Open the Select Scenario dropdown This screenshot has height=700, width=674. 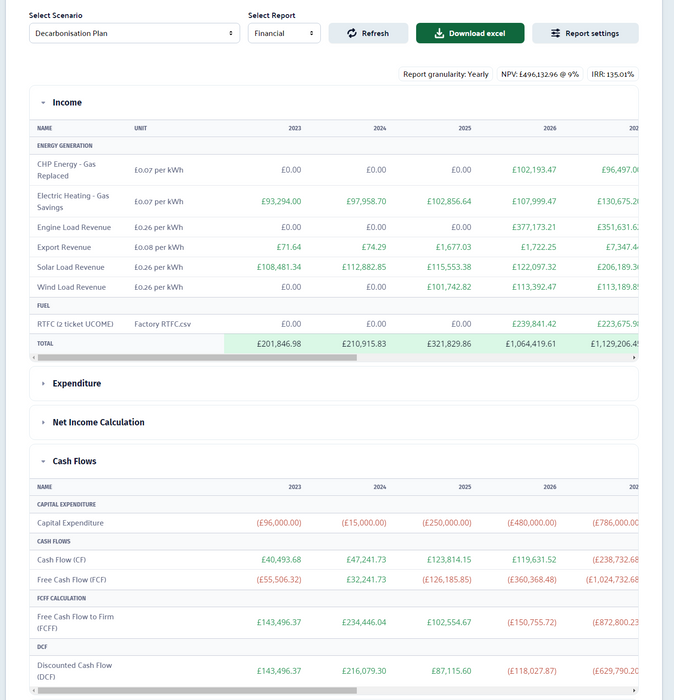[x=134, y=33]
